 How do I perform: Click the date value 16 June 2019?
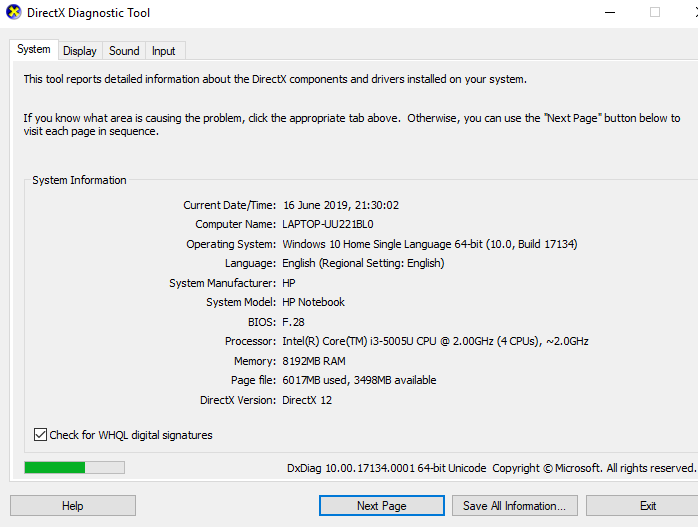click(x=341, y=205)
